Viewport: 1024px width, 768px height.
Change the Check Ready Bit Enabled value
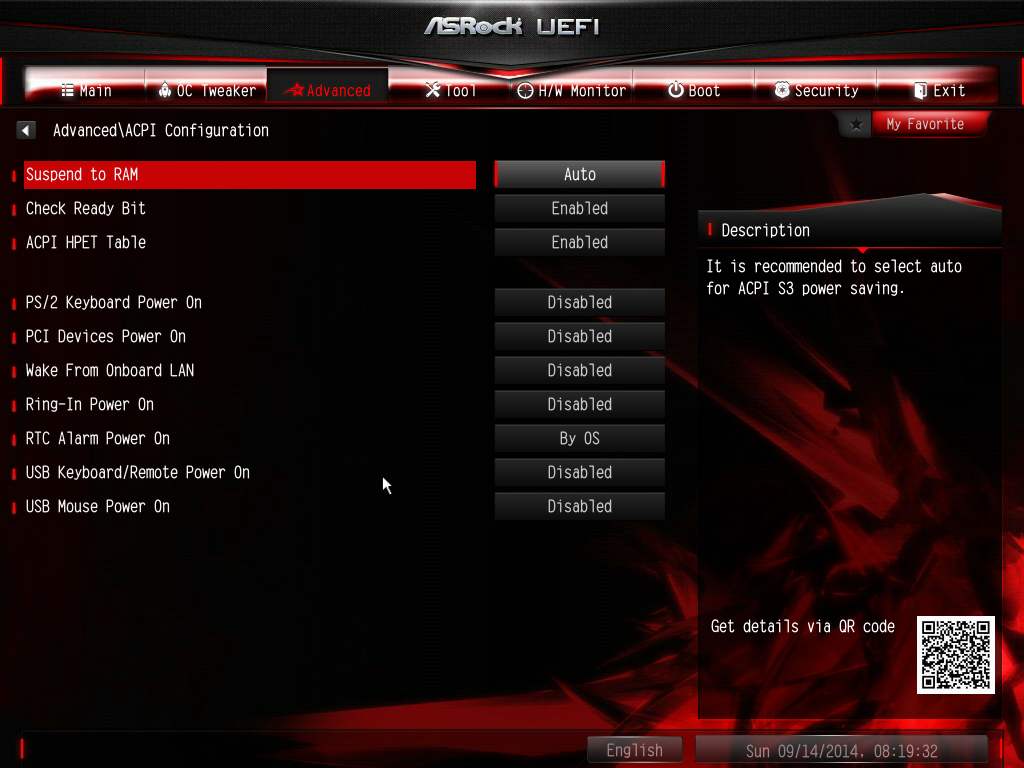(579, 208)
